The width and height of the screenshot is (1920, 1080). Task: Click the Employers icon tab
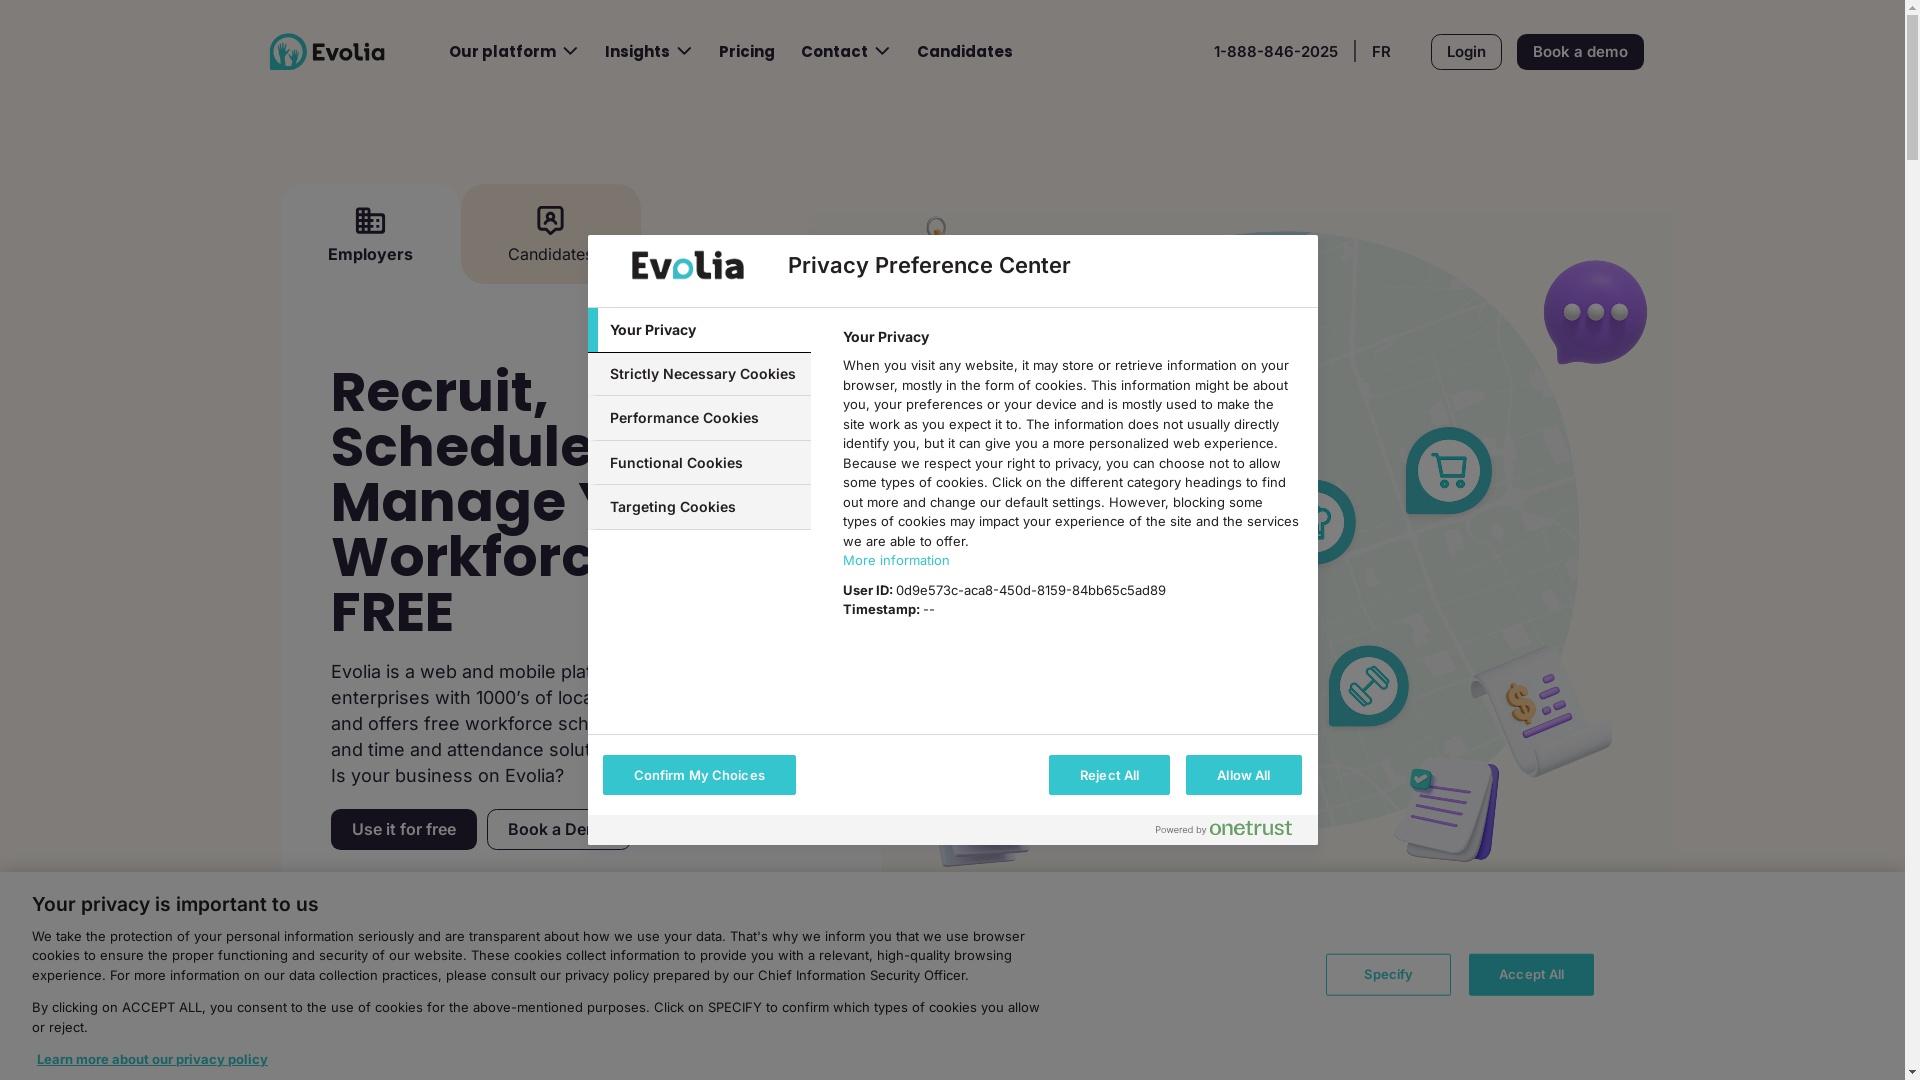tap(371, 233)
